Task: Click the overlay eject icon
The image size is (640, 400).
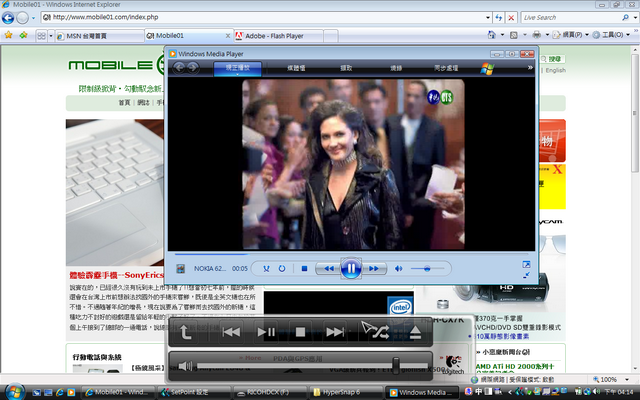Action: tap(415, 333)
